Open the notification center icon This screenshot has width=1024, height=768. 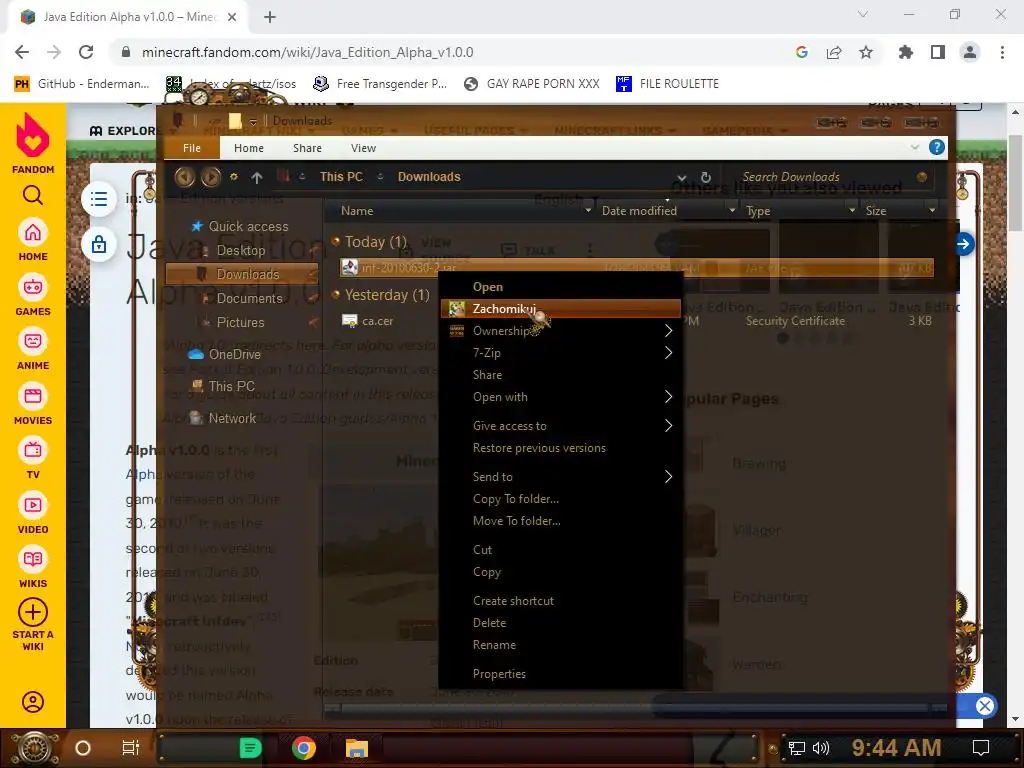[980, 748]
